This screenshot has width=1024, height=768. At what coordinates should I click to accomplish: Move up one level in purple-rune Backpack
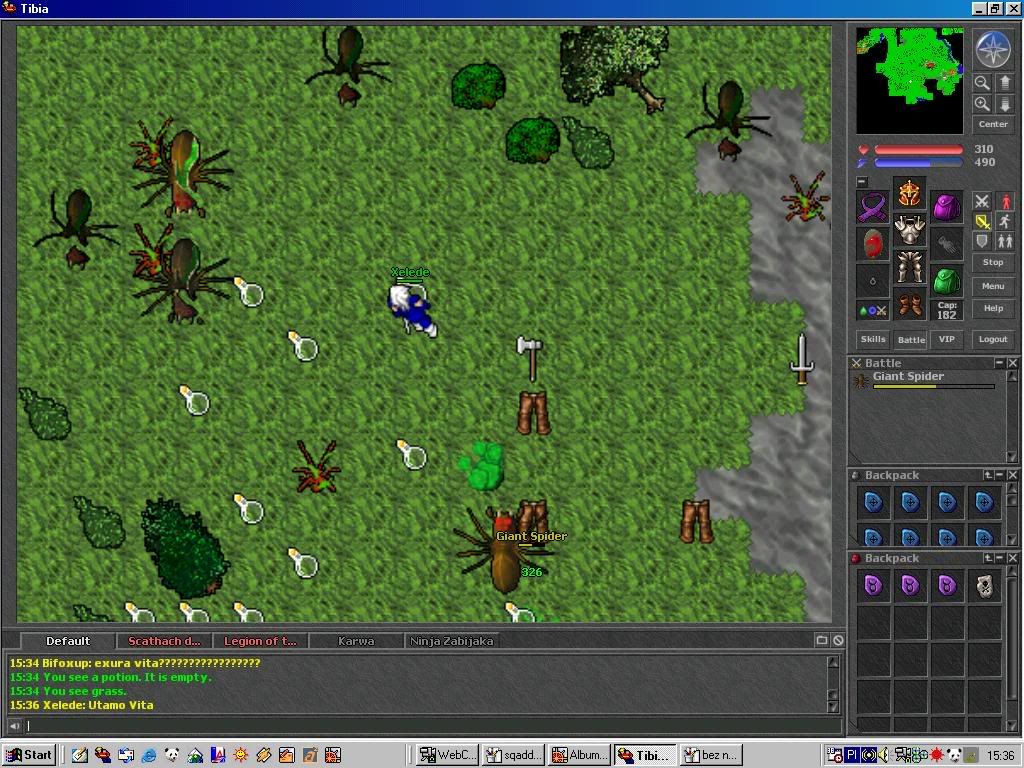click(988, 558)
